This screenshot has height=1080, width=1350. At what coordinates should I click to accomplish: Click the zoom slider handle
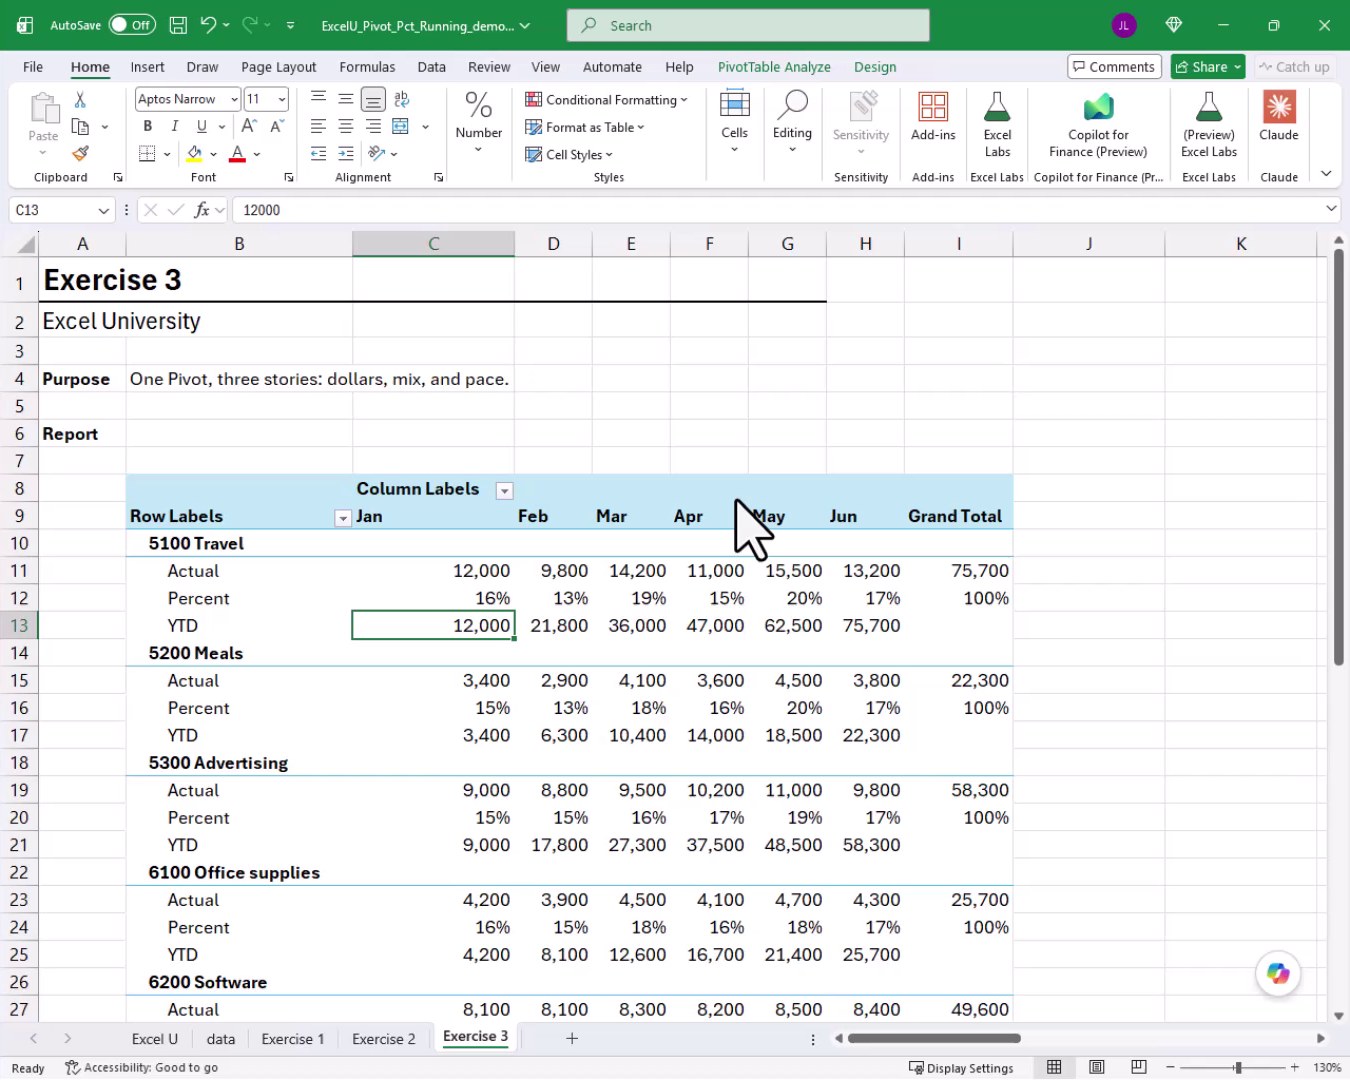[1238, 1067]
